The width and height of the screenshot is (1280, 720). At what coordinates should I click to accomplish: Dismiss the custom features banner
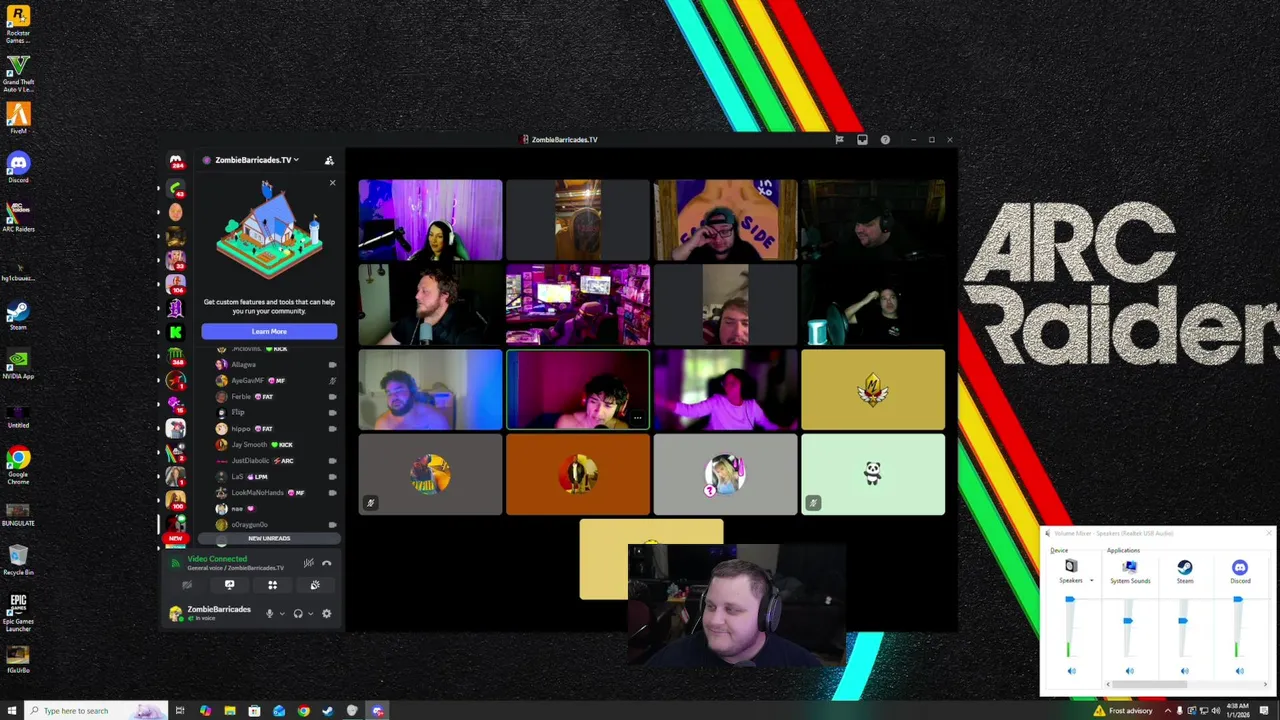coord(332,183)
